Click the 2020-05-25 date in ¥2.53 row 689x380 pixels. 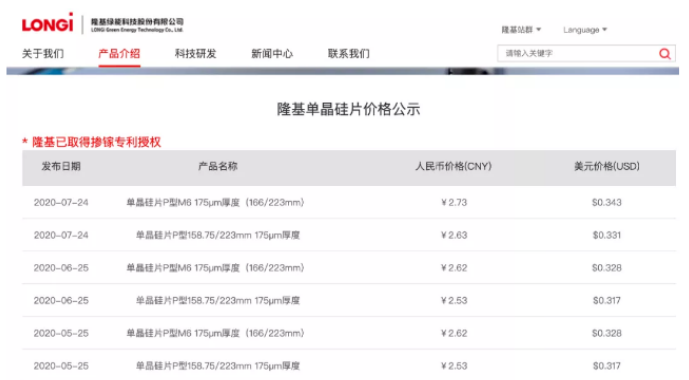(61, 366)
